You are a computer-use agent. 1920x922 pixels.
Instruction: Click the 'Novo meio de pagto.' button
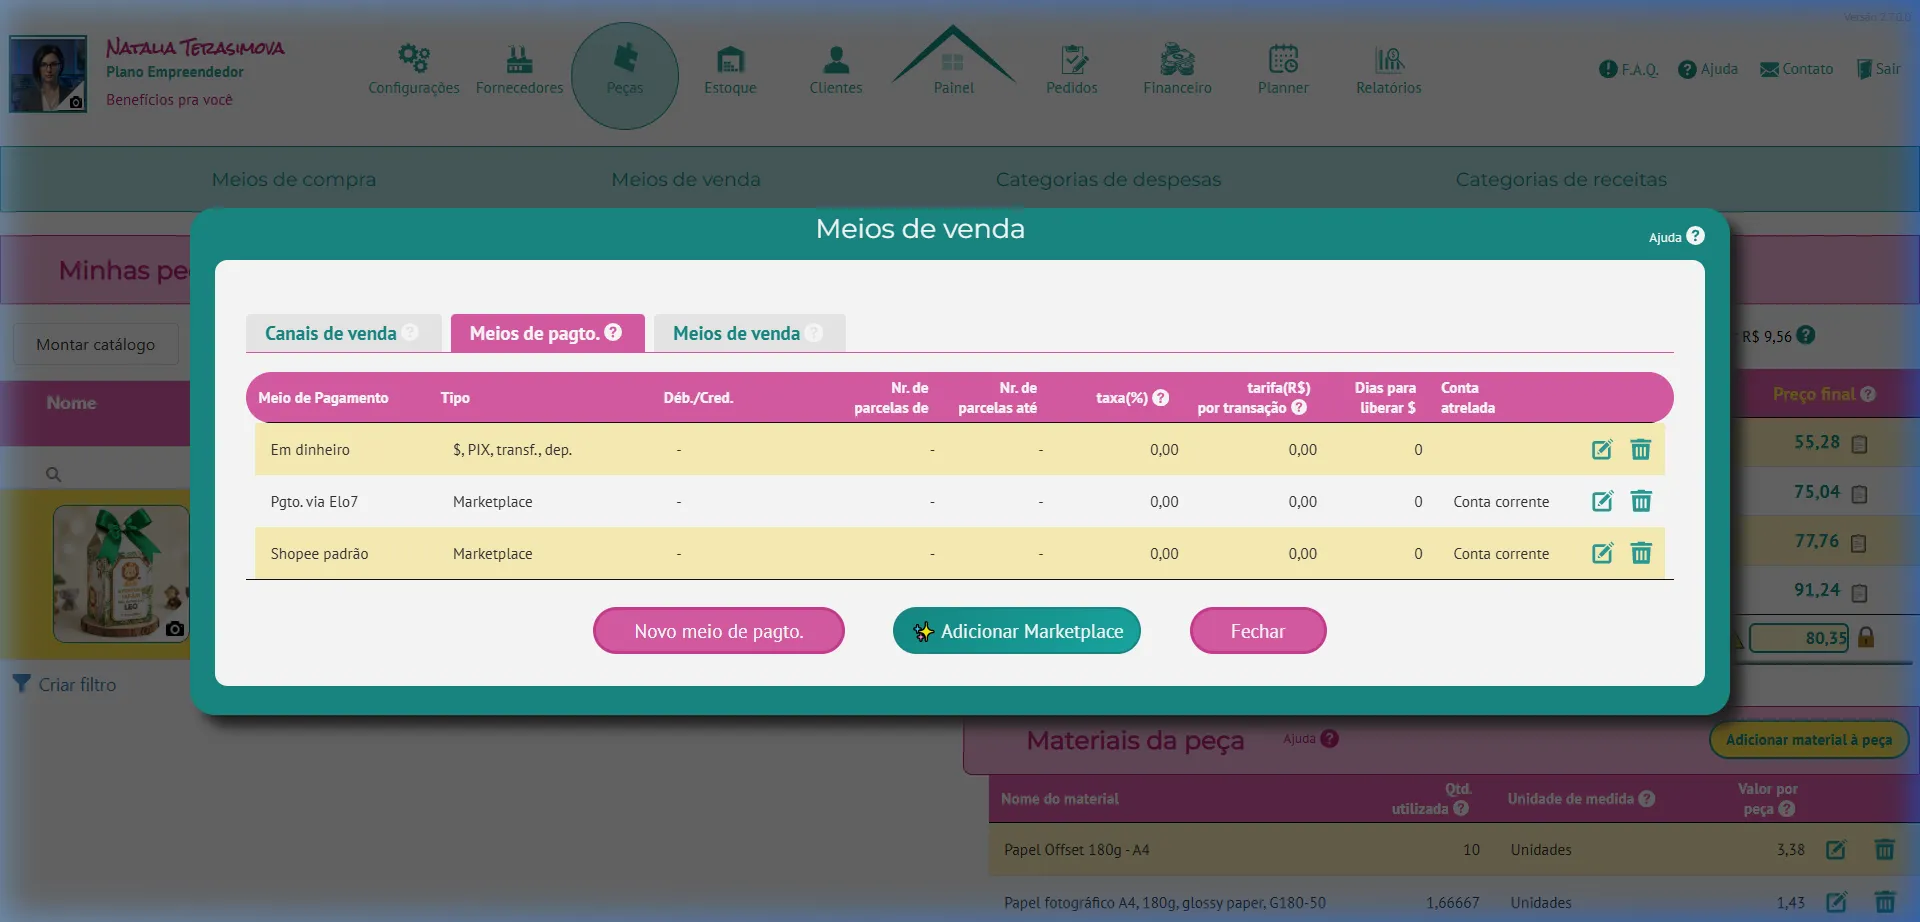coord(718,630)
